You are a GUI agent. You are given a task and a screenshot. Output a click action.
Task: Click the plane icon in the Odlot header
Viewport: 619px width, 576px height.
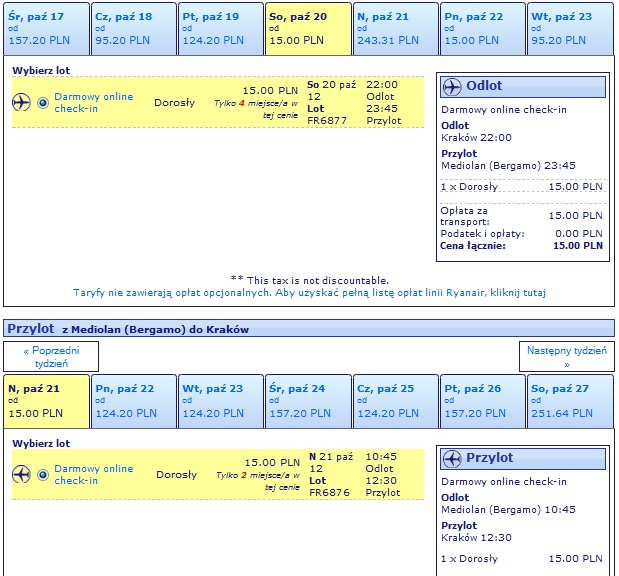[452, 86]
